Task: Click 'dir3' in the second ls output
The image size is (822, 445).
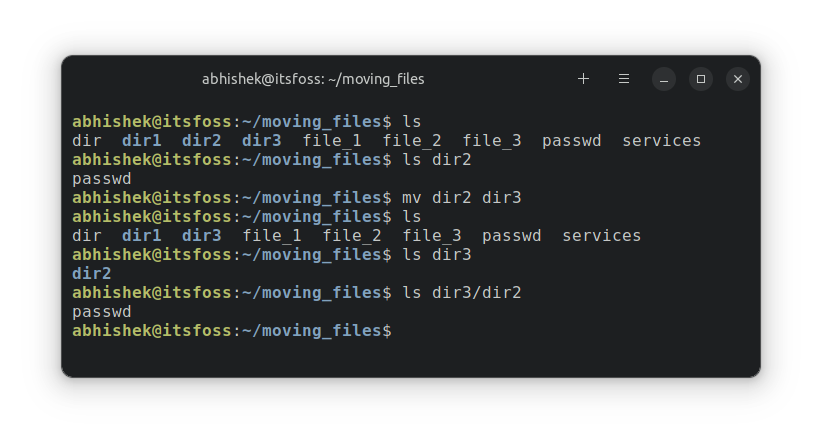Action: pyautogui.click(x=202, y=235)
